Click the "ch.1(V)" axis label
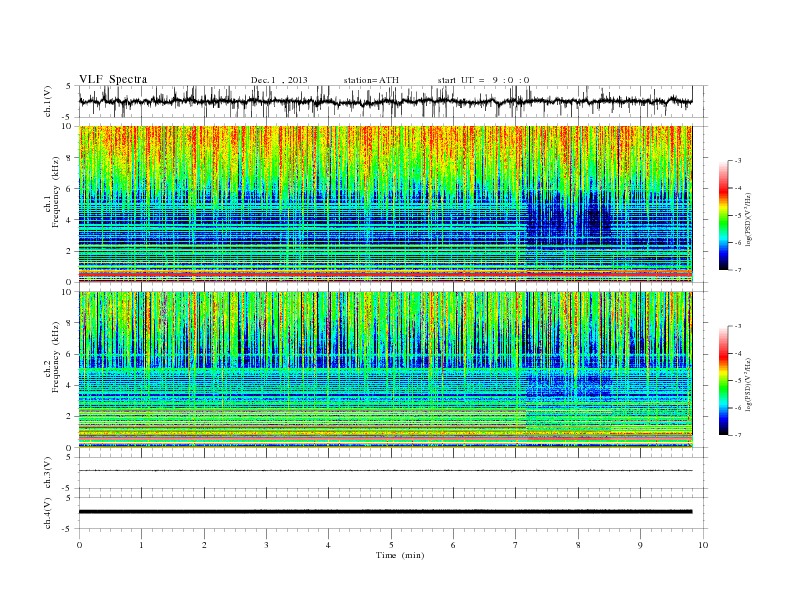The height and width of the screenshot is (612, 792). (x=48, y=101)
